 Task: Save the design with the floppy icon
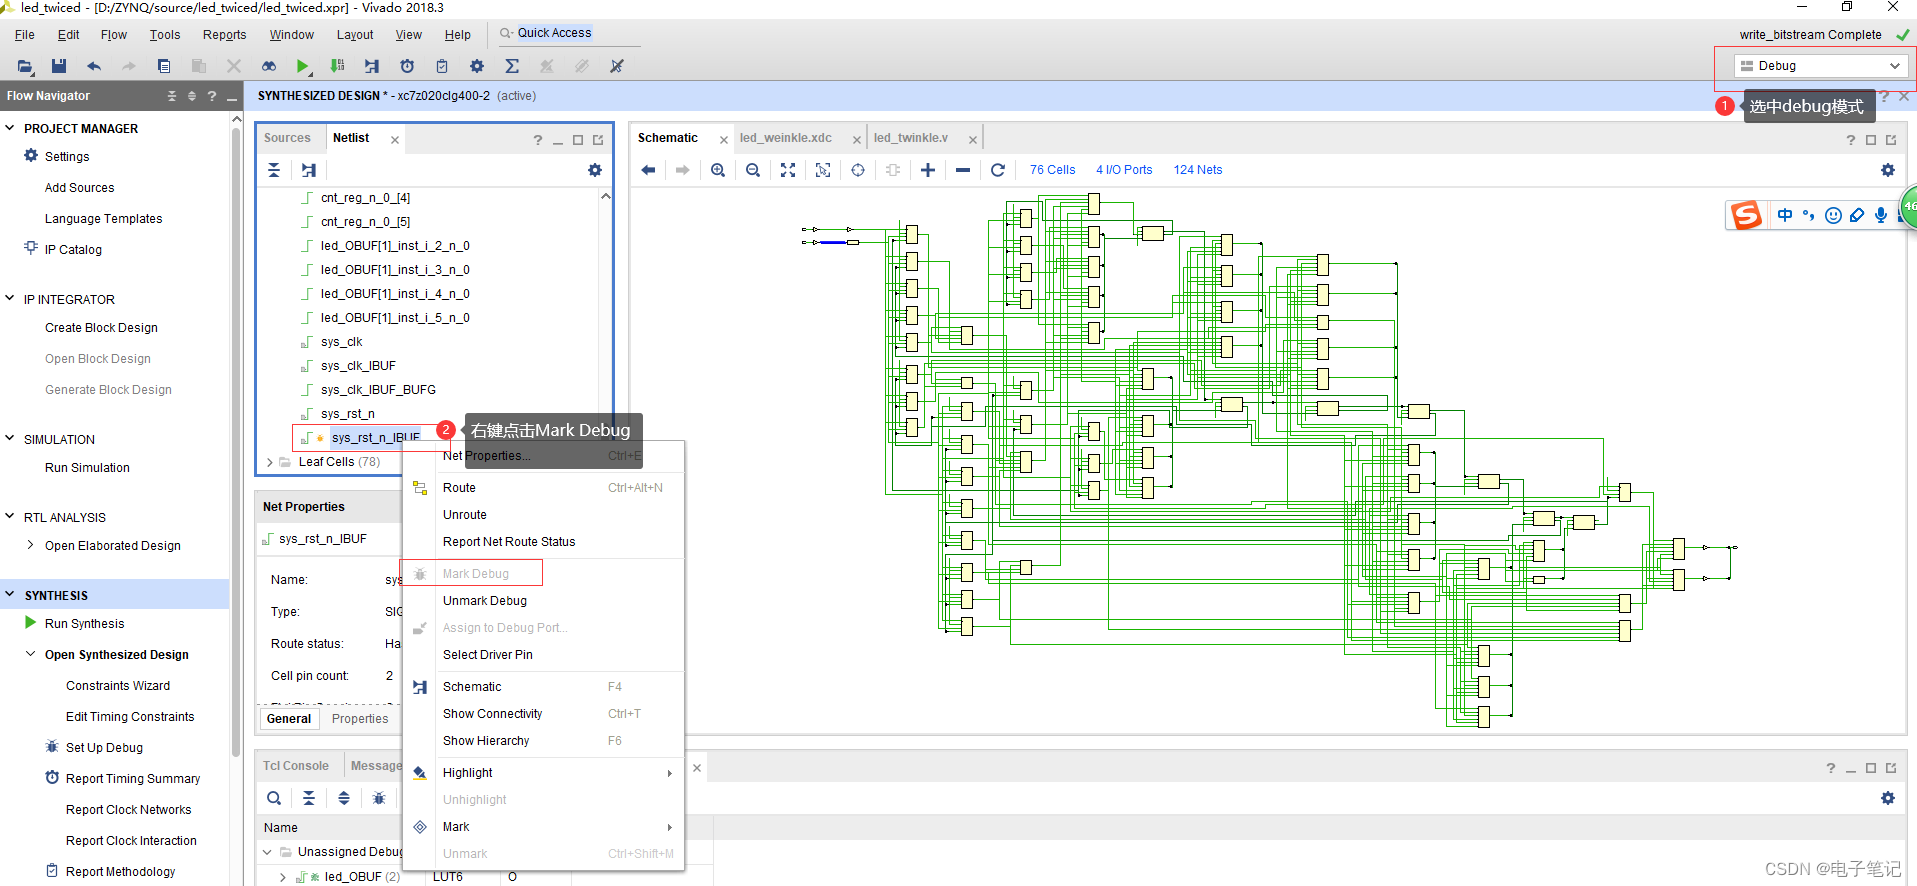[59, 66]
